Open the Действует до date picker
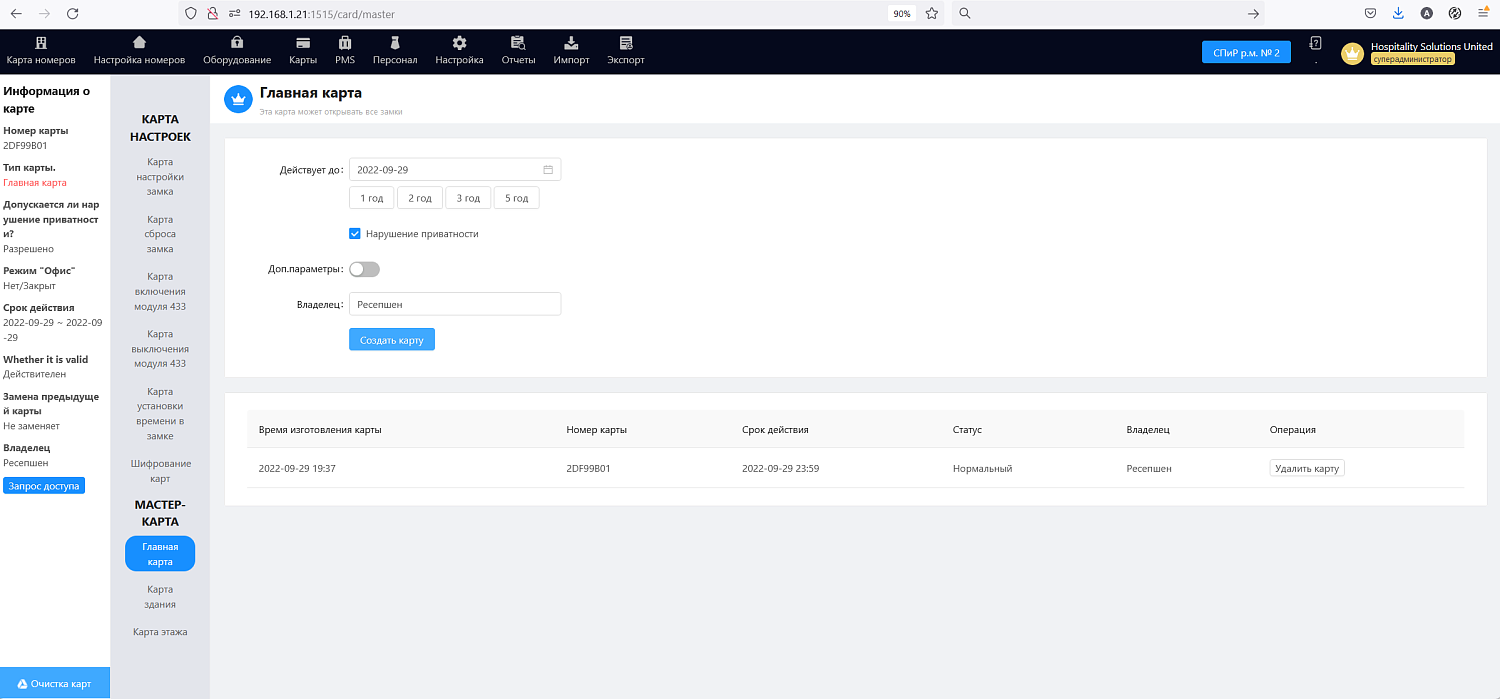Viewport: 1500px width, 699px height. coord(454,170)
